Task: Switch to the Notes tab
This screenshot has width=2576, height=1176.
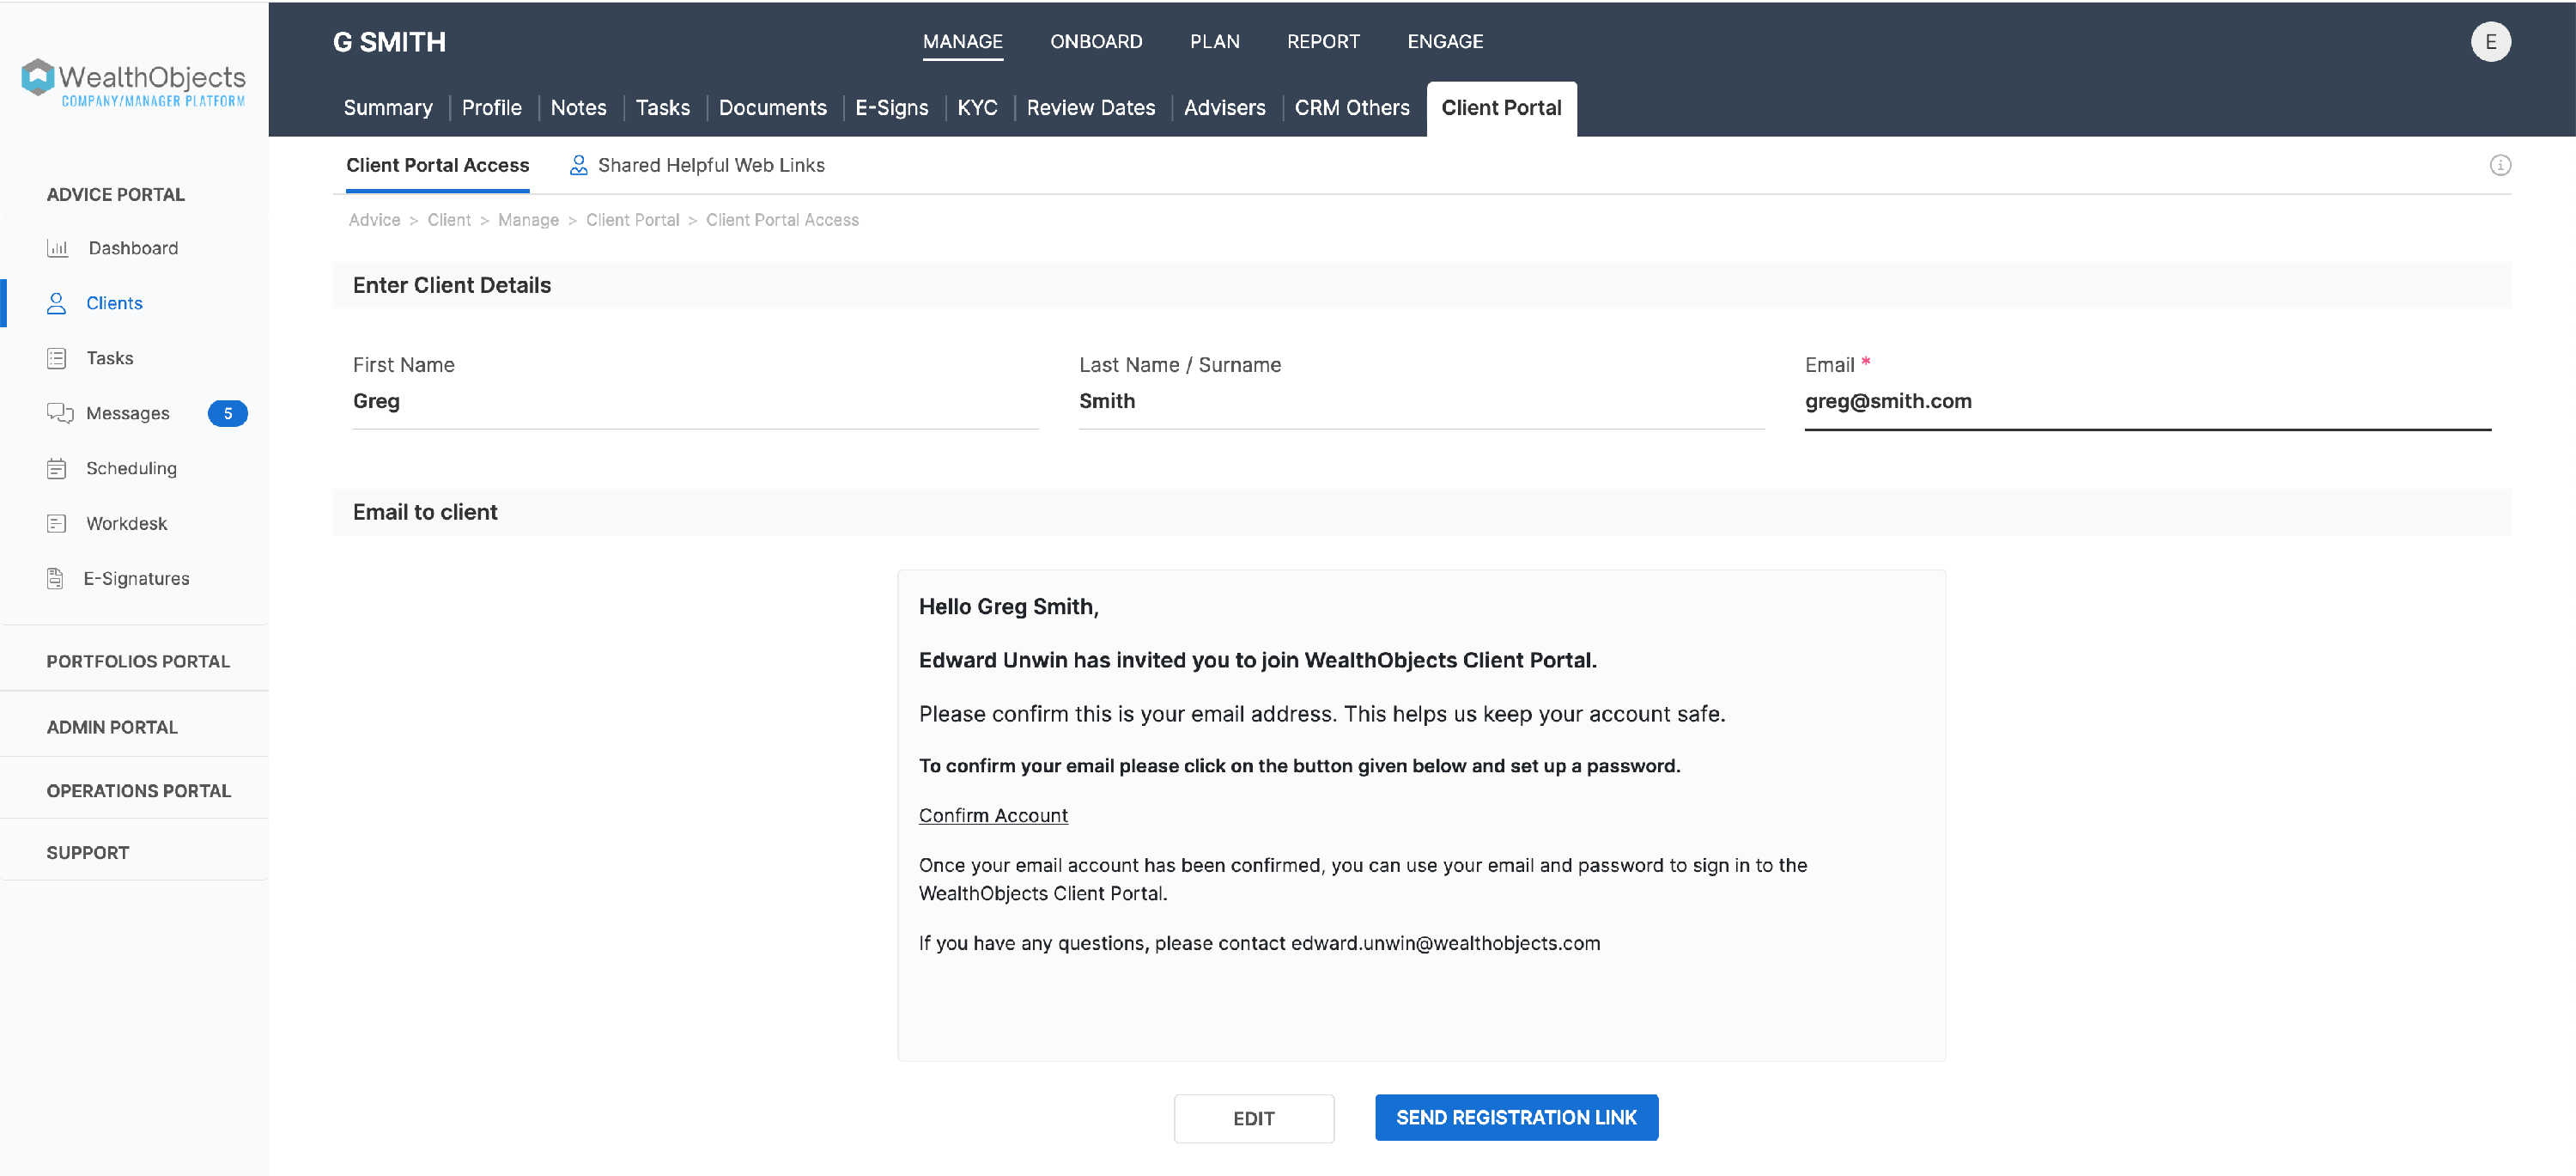Action: coord(578,107)
